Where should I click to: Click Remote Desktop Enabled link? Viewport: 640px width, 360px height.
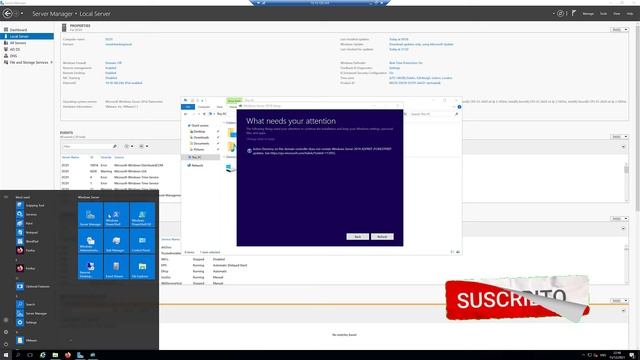pyautogui.click(x=111, y=73)
